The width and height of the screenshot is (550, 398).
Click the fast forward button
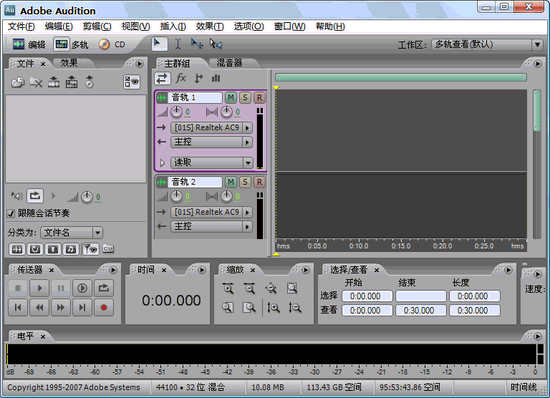[61, 308]
